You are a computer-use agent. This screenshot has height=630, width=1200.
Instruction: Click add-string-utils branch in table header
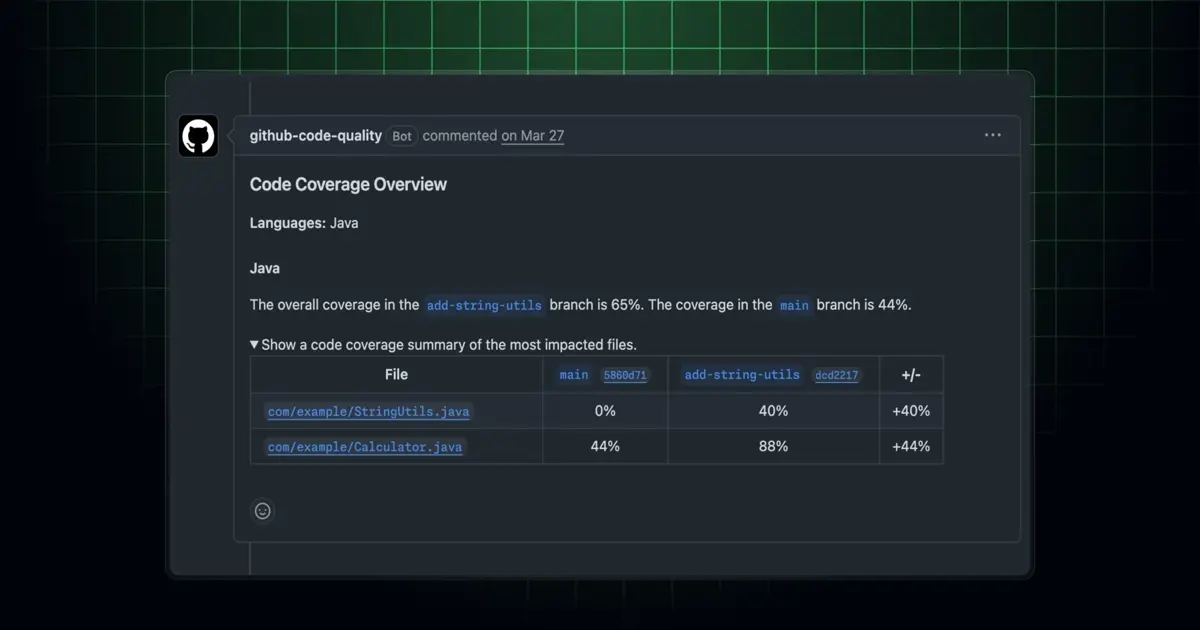742,375
